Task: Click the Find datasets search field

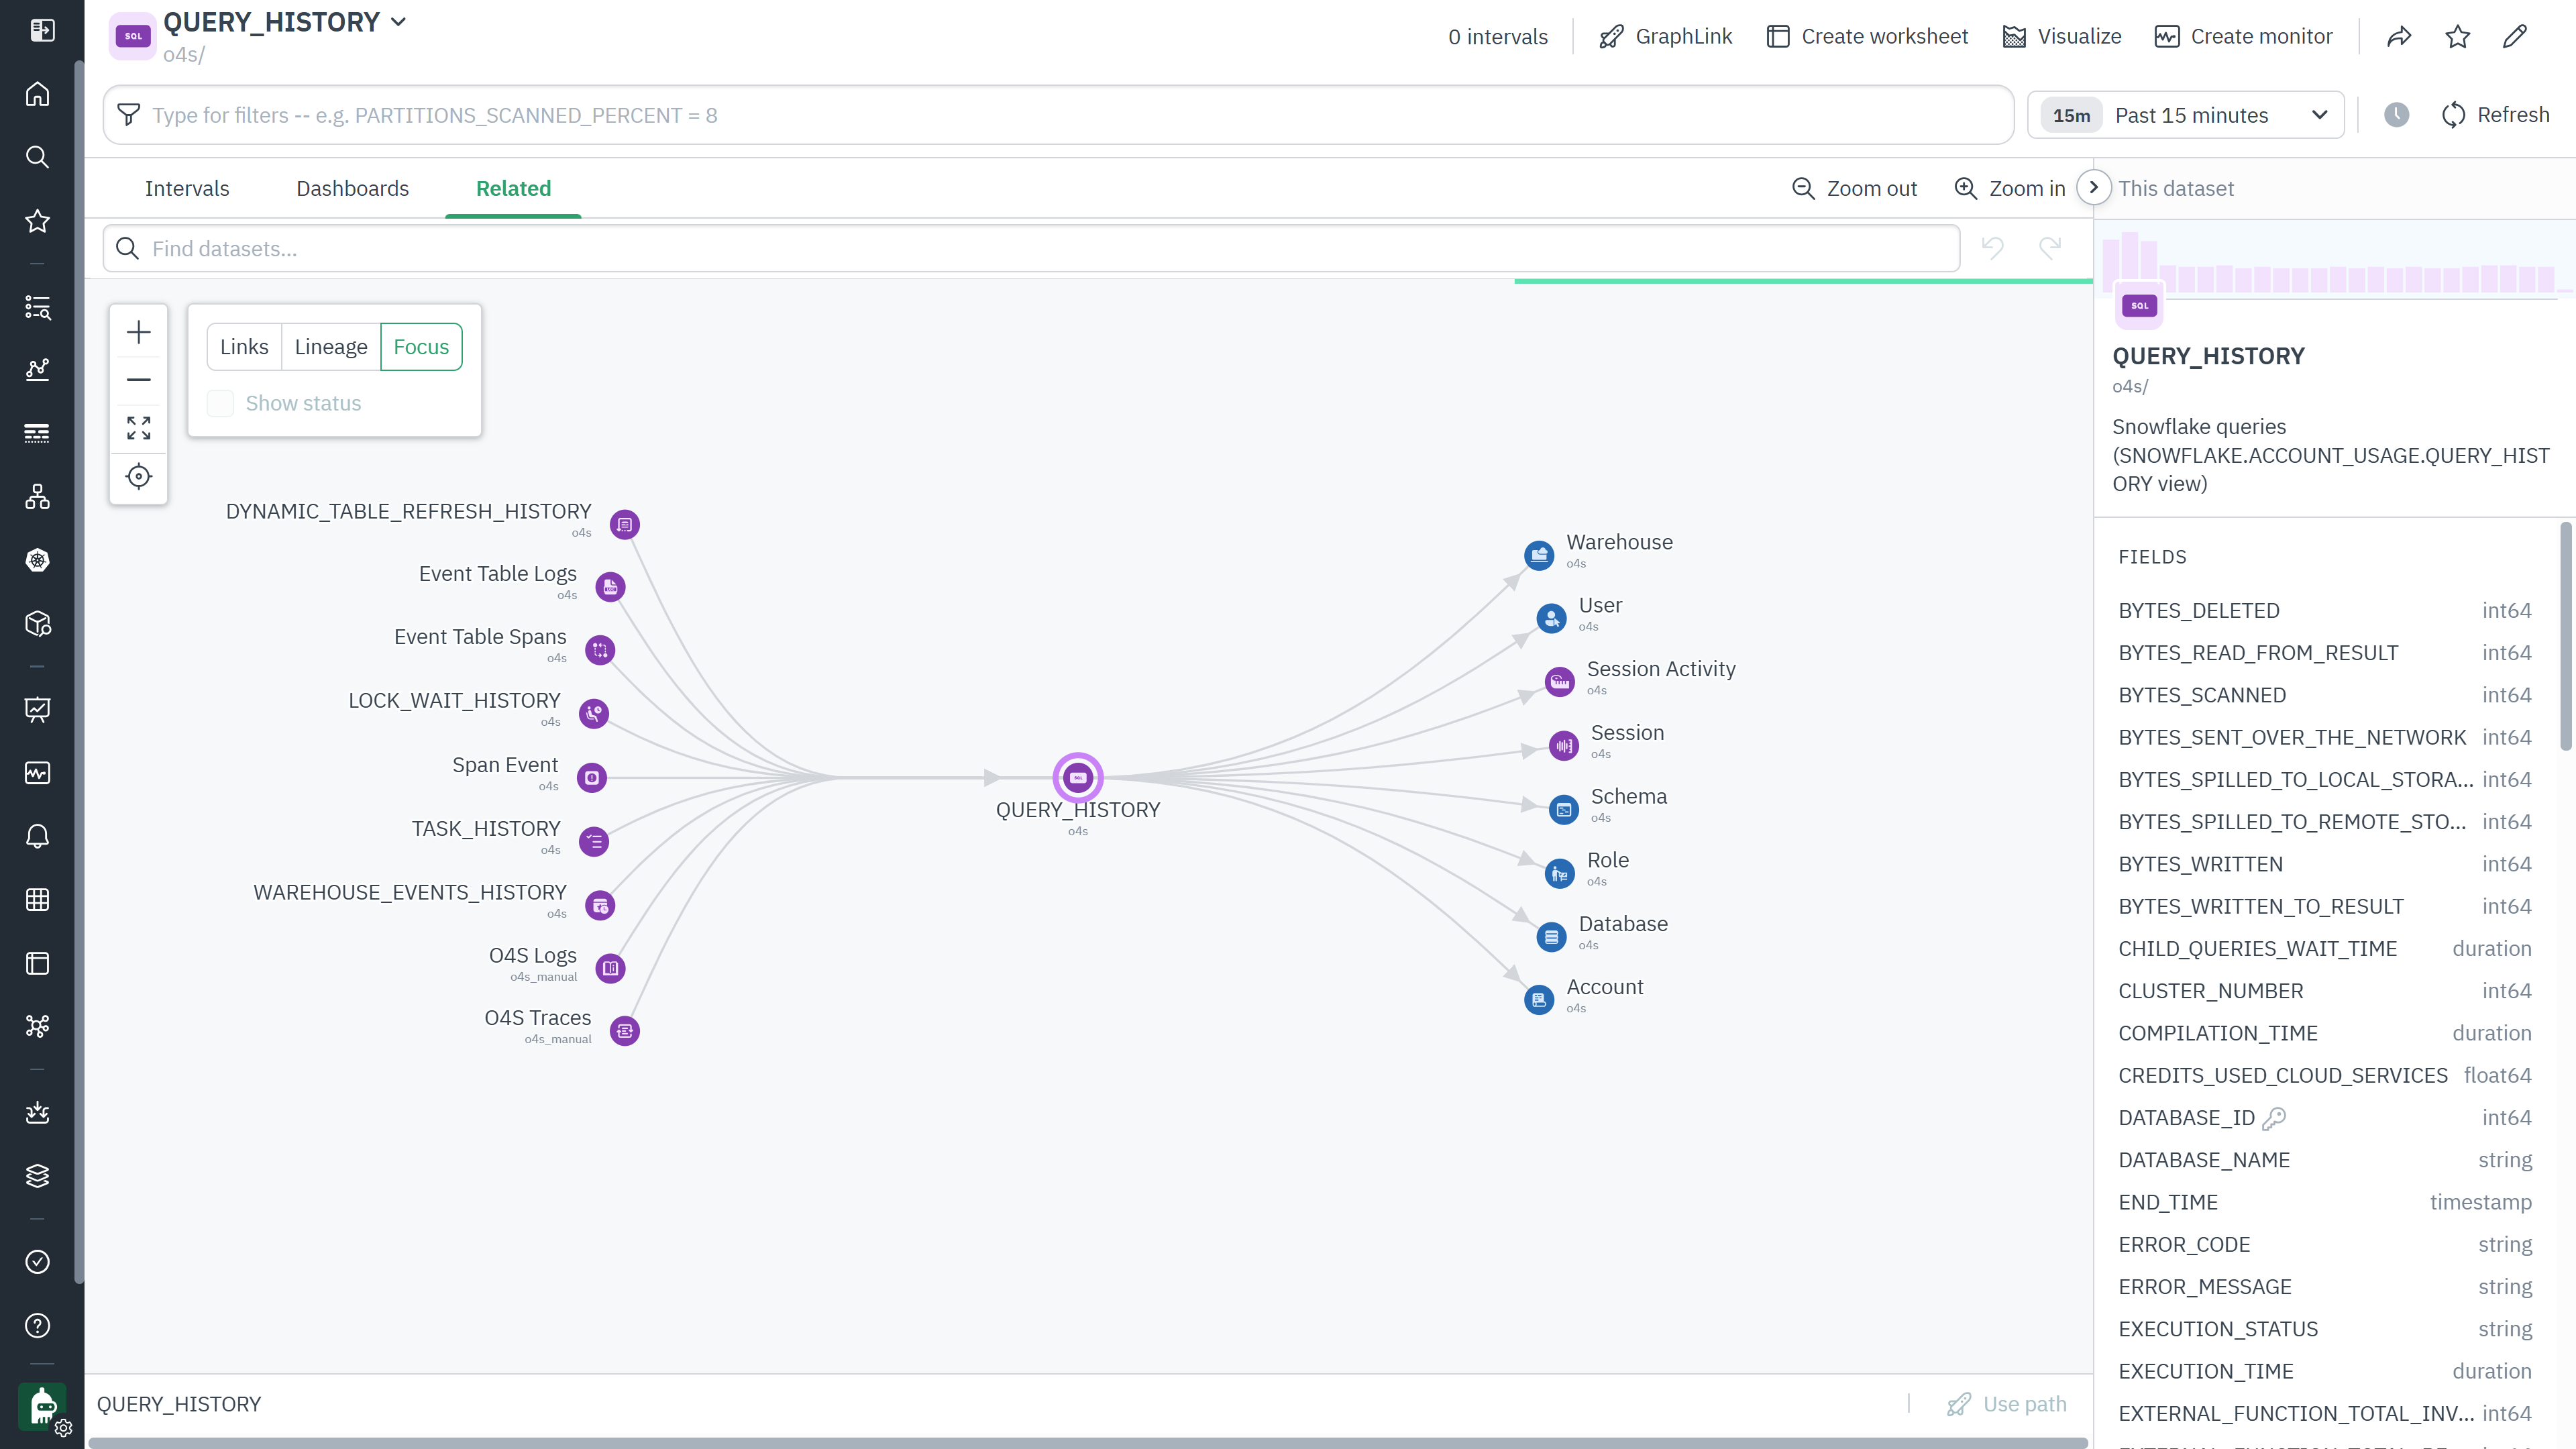Action: 1030,249
